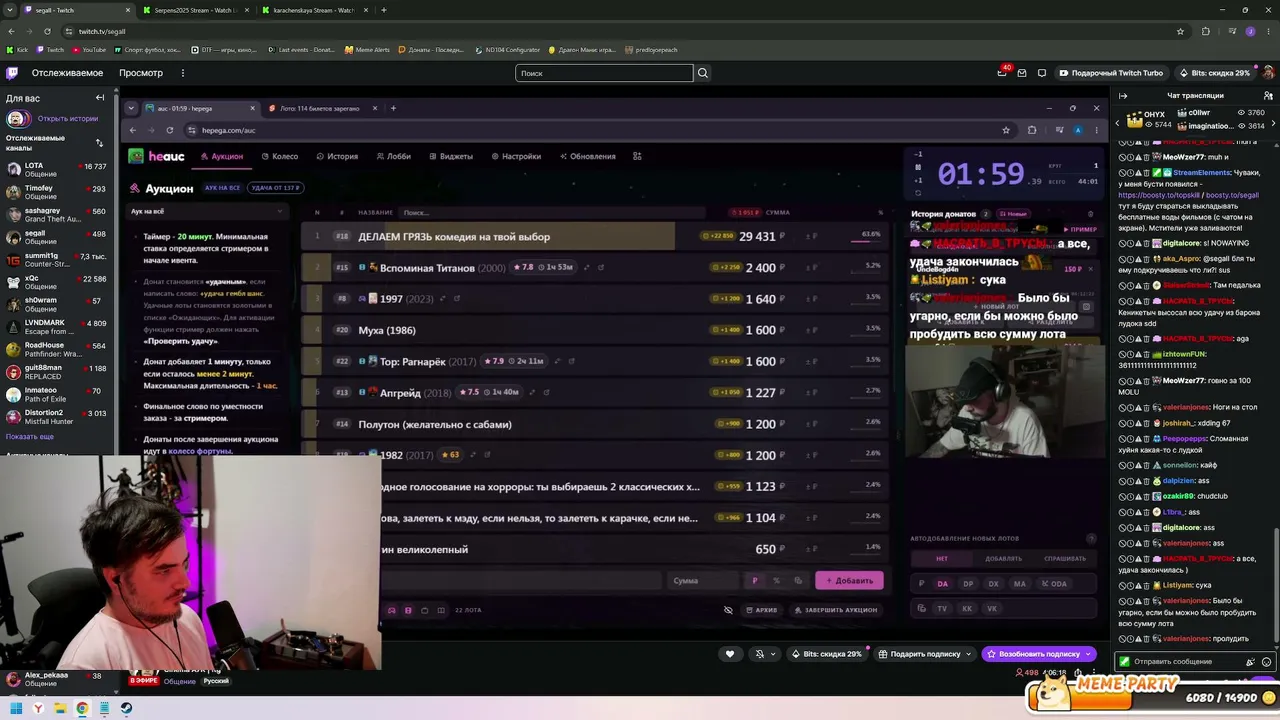Open the hepega Настройки tab
Viewport: 1280px width, 720px height.
516,156
